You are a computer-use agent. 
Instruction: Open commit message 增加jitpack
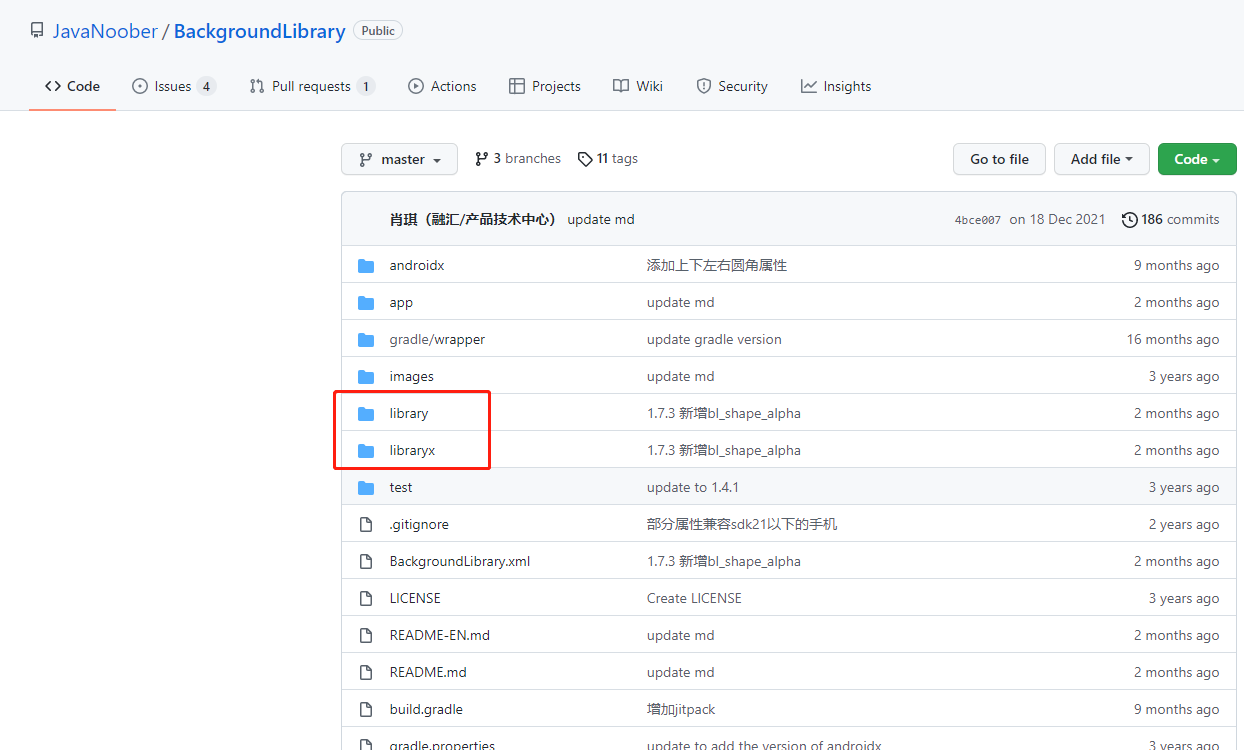pos(681,710)
